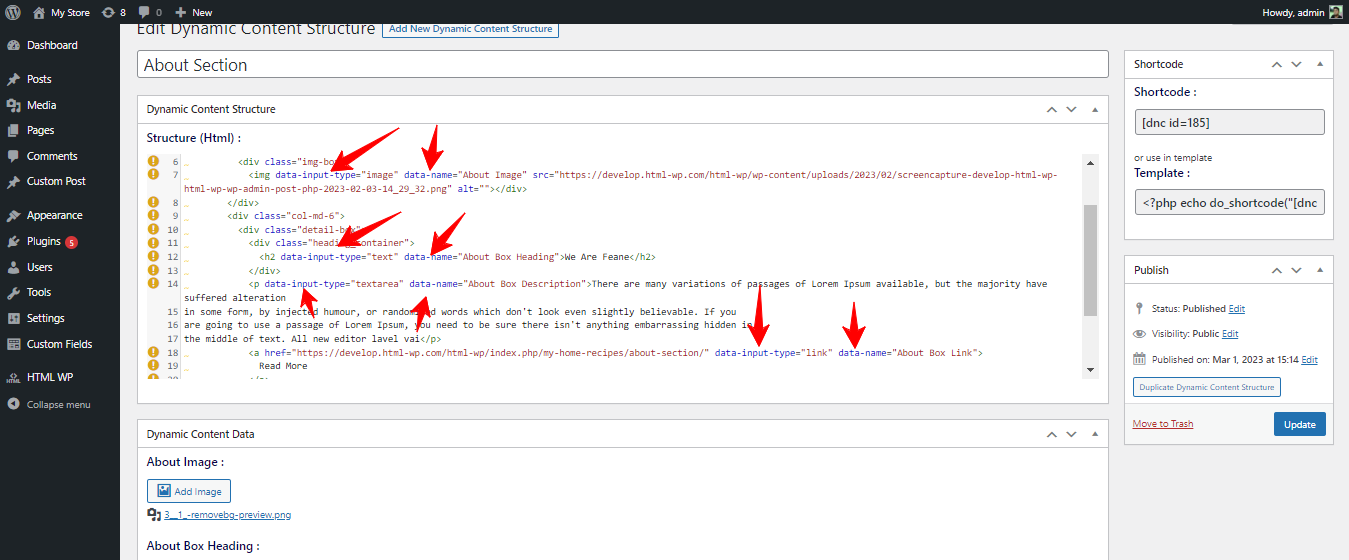Viewport: 1349px width, 560px height.
Task: Move the Publish panel down
Action: pyautogui.click(x=1296, y=270)
